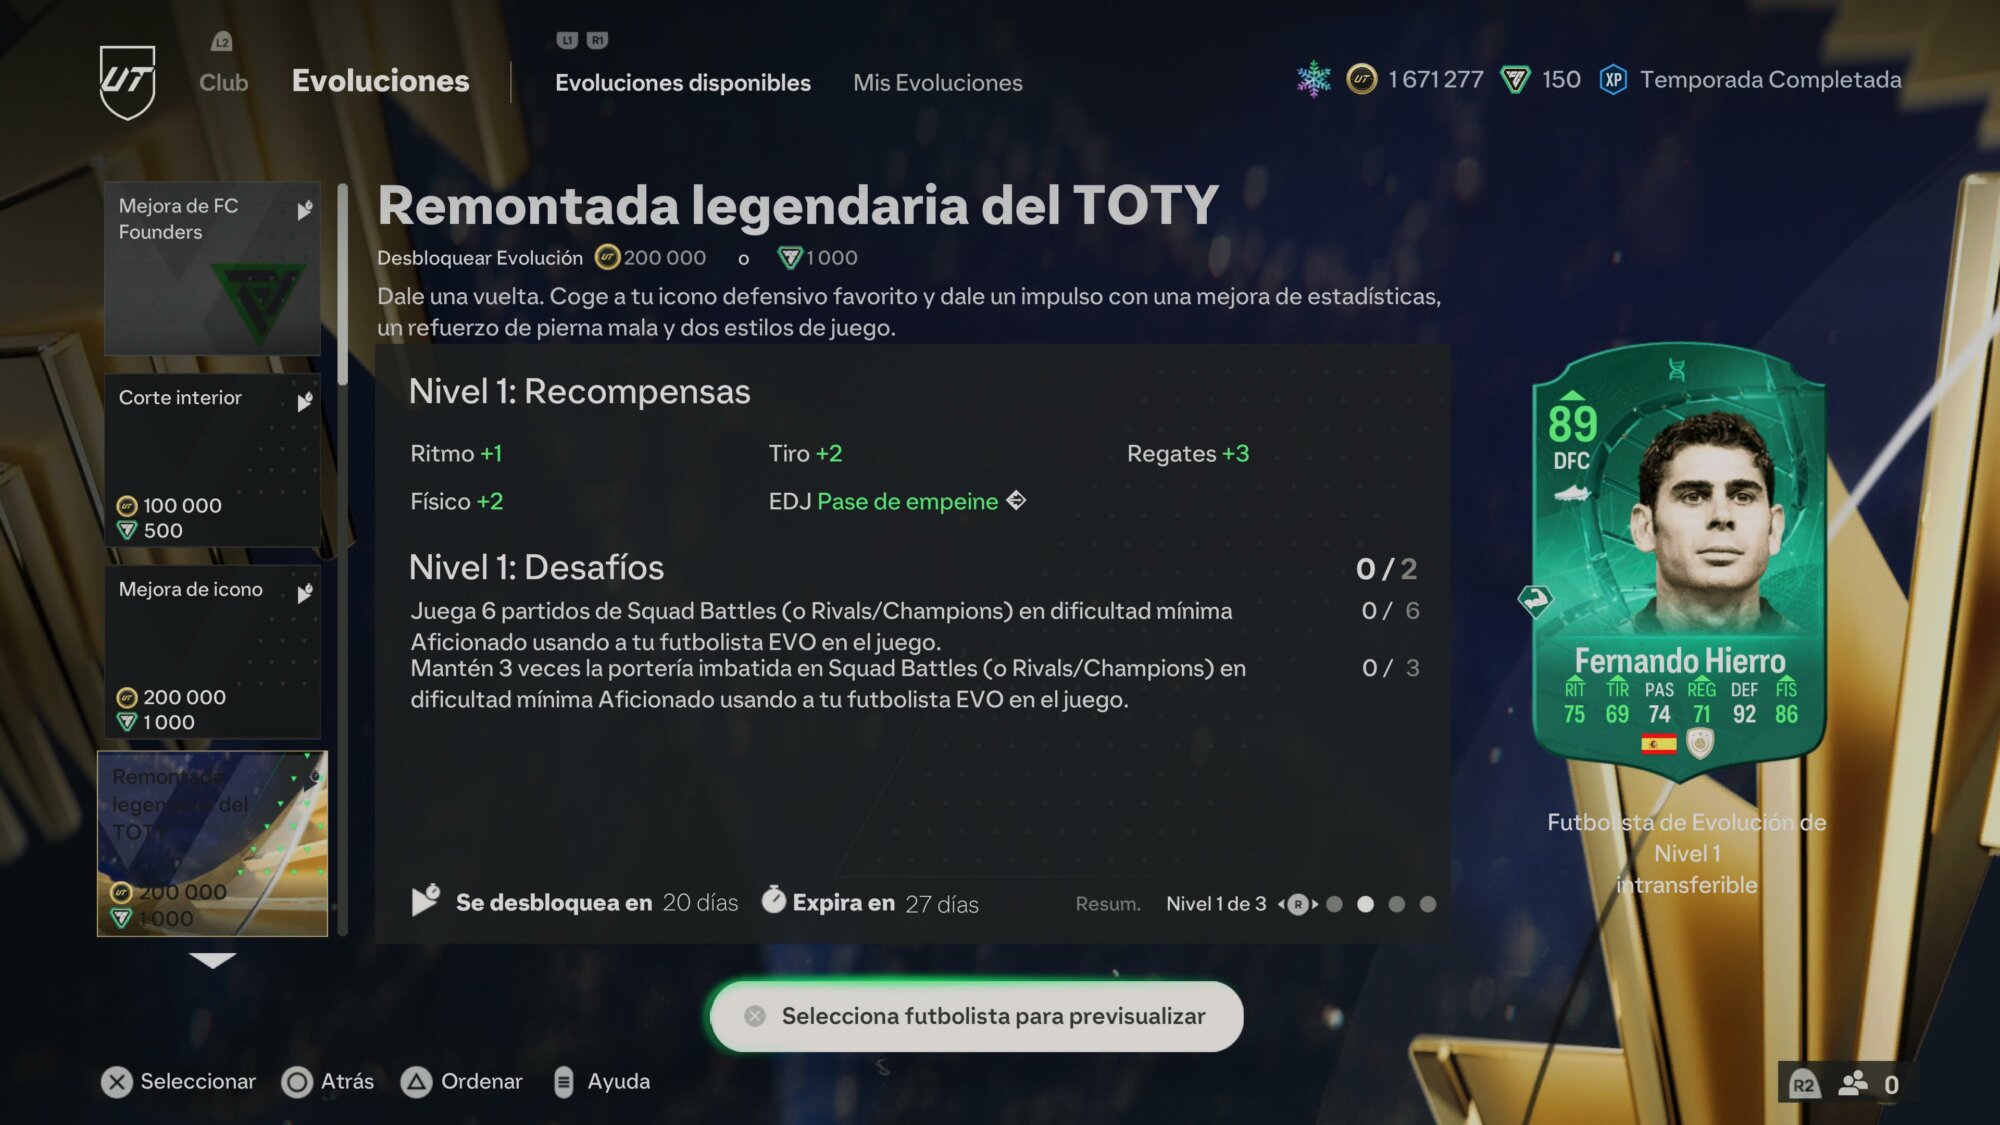Click the Ayuda options button icon
The image size is (2000, 1125).
click(x=563, y=1081)
